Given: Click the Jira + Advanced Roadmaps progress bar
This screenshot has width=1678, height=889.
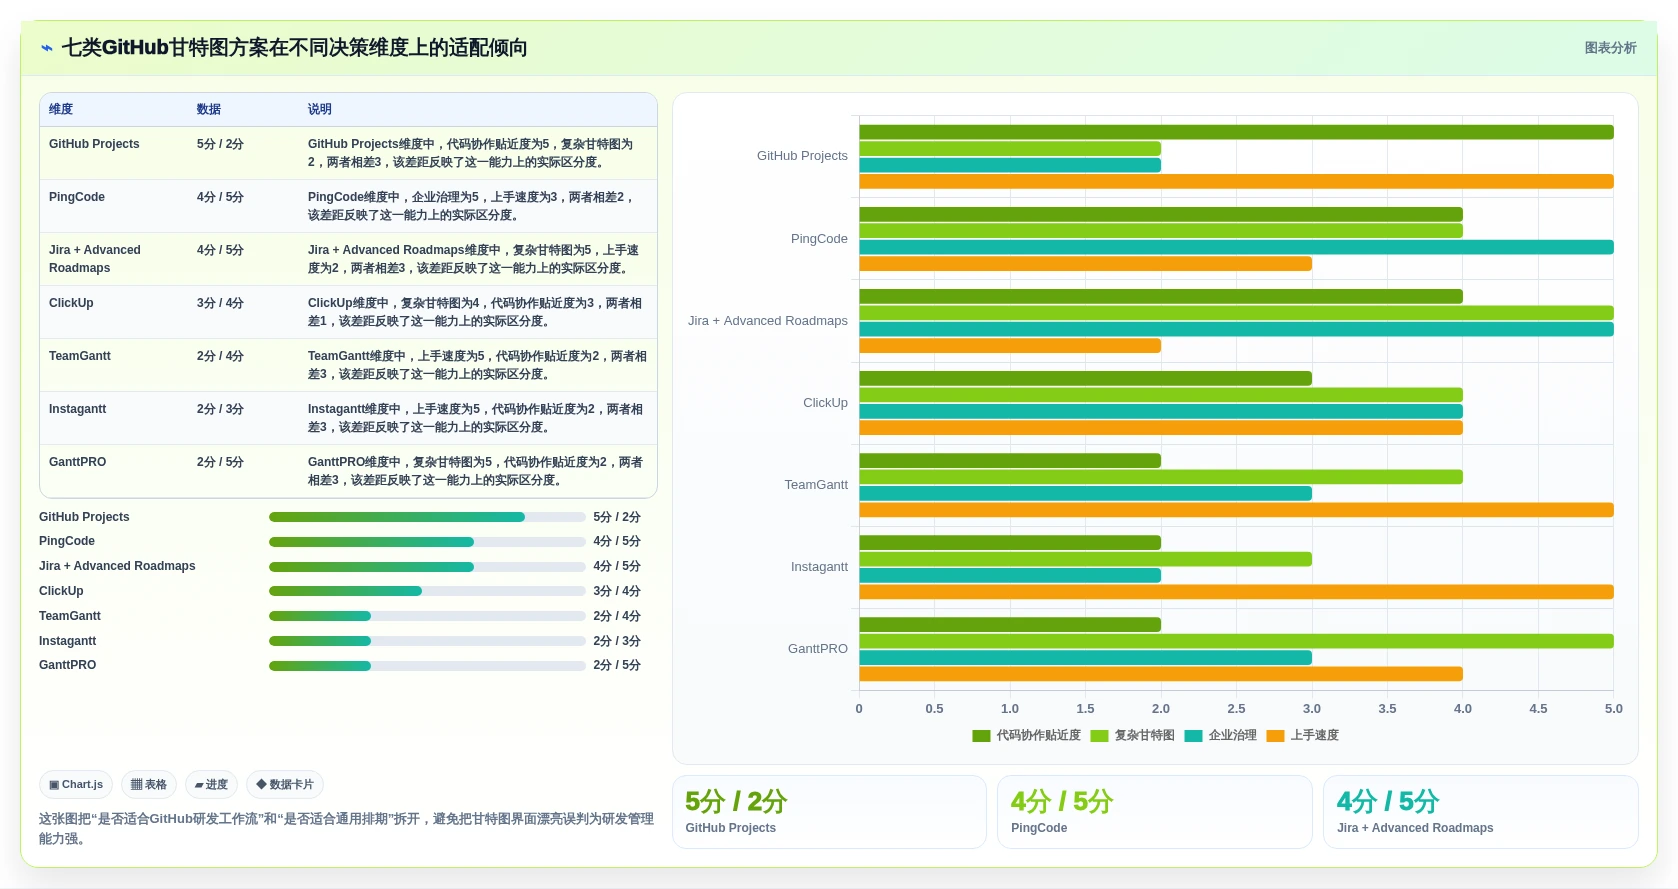Looking at the screenshot, I should [x=427, y=567].
